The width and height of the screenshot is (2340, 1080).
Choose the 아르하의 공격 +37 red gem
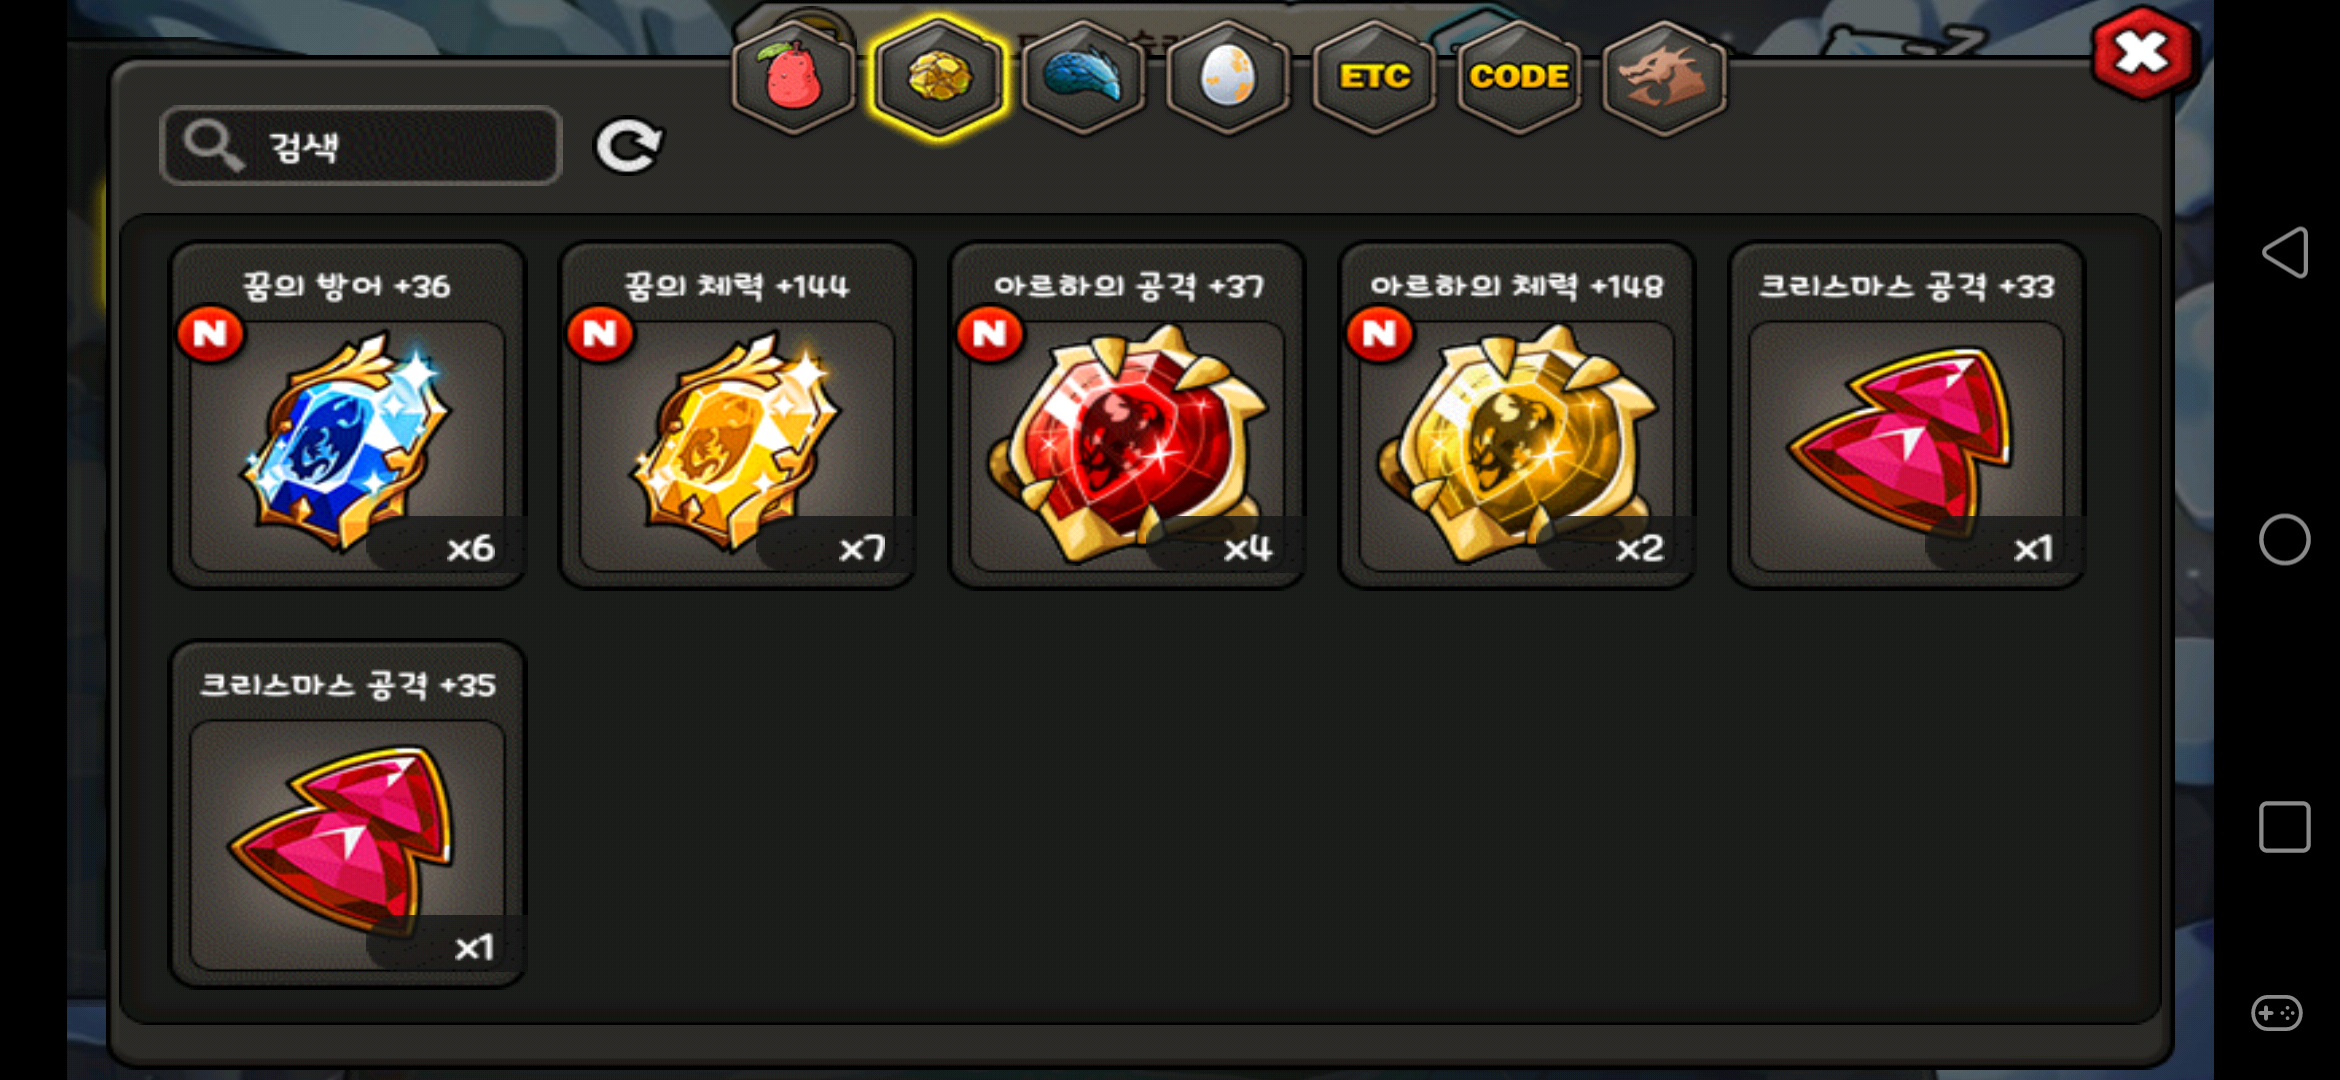[x=1127, y=415]
